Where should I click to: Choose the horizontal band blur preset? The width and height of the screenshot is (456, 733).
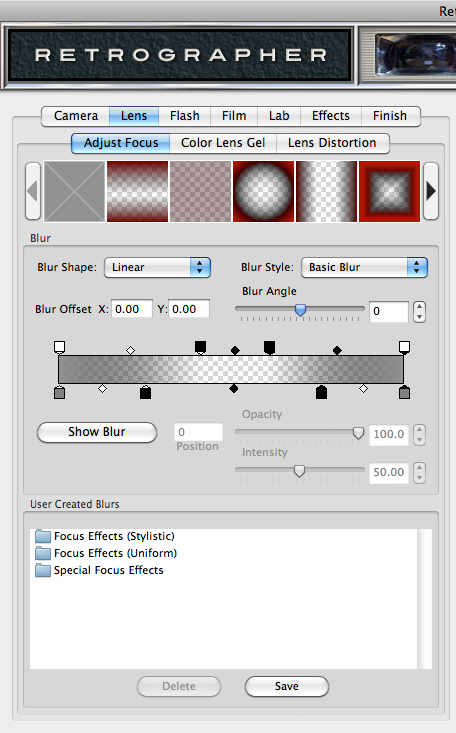[x=138, y=191]
